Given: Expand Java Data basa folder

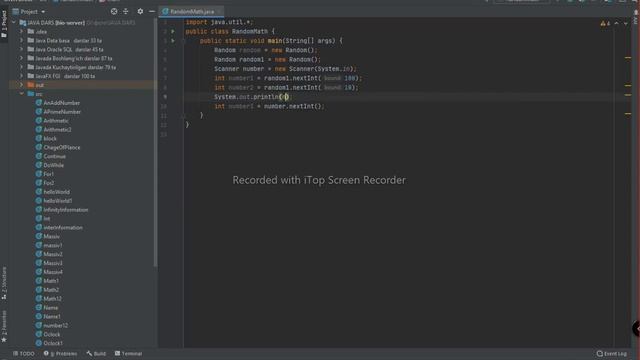Looking at the screenshot, I should coord(22,40).
